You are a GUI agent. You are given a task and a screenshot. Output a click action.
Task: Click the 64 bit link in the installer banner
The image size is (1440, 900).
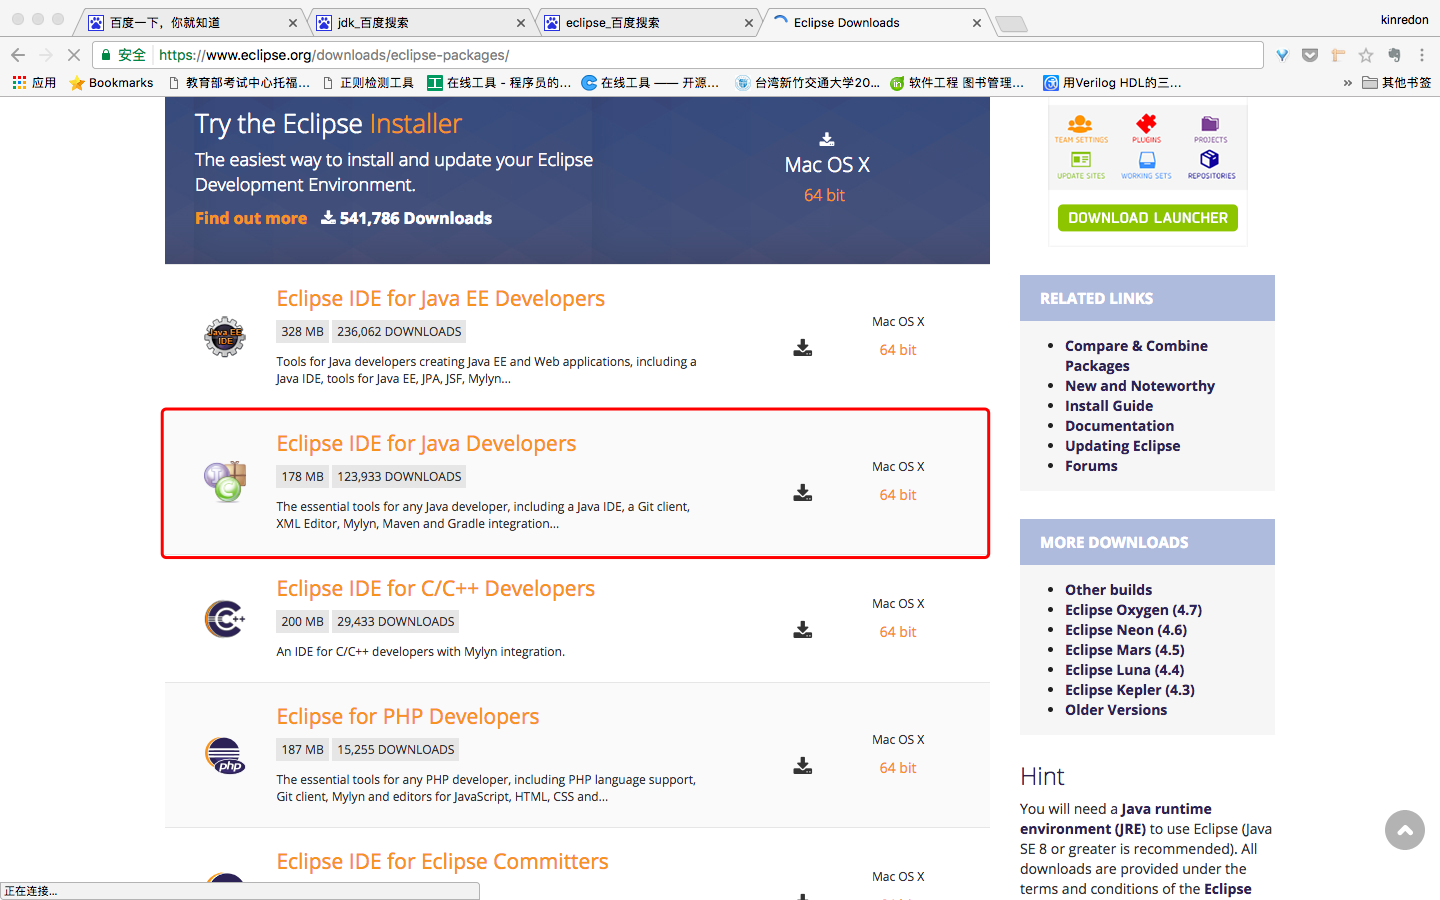click(825, 195)
